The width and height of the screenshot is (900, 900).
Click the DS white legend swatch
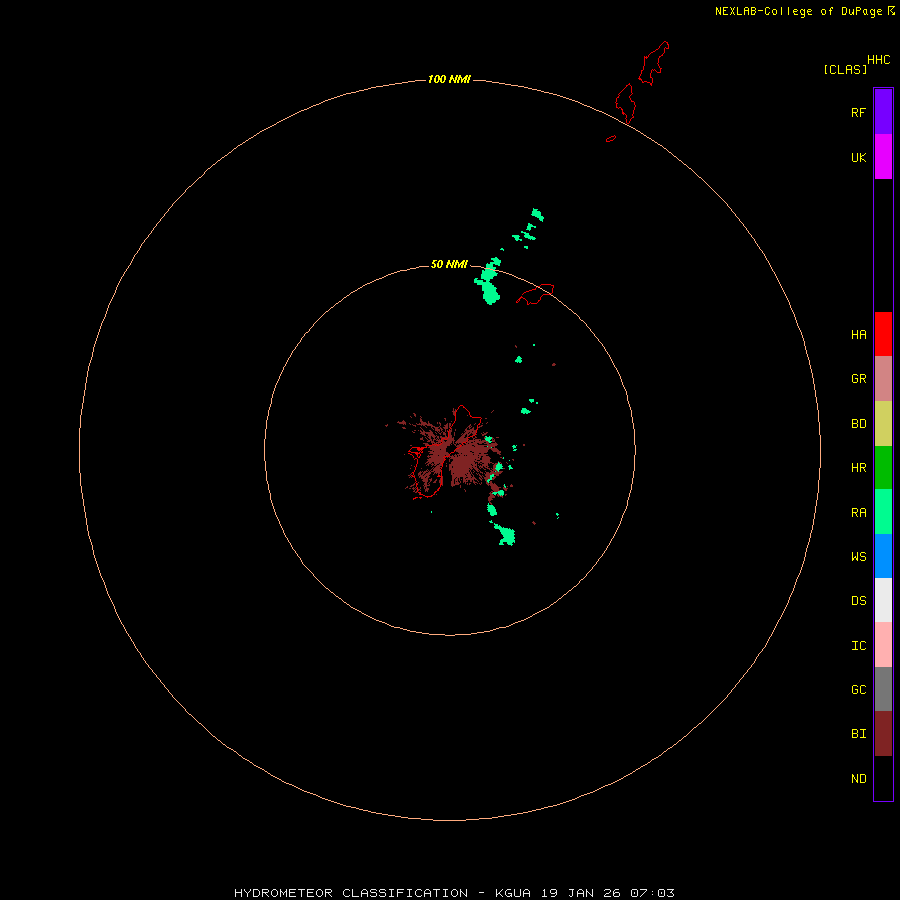click(x=883, y=600)
